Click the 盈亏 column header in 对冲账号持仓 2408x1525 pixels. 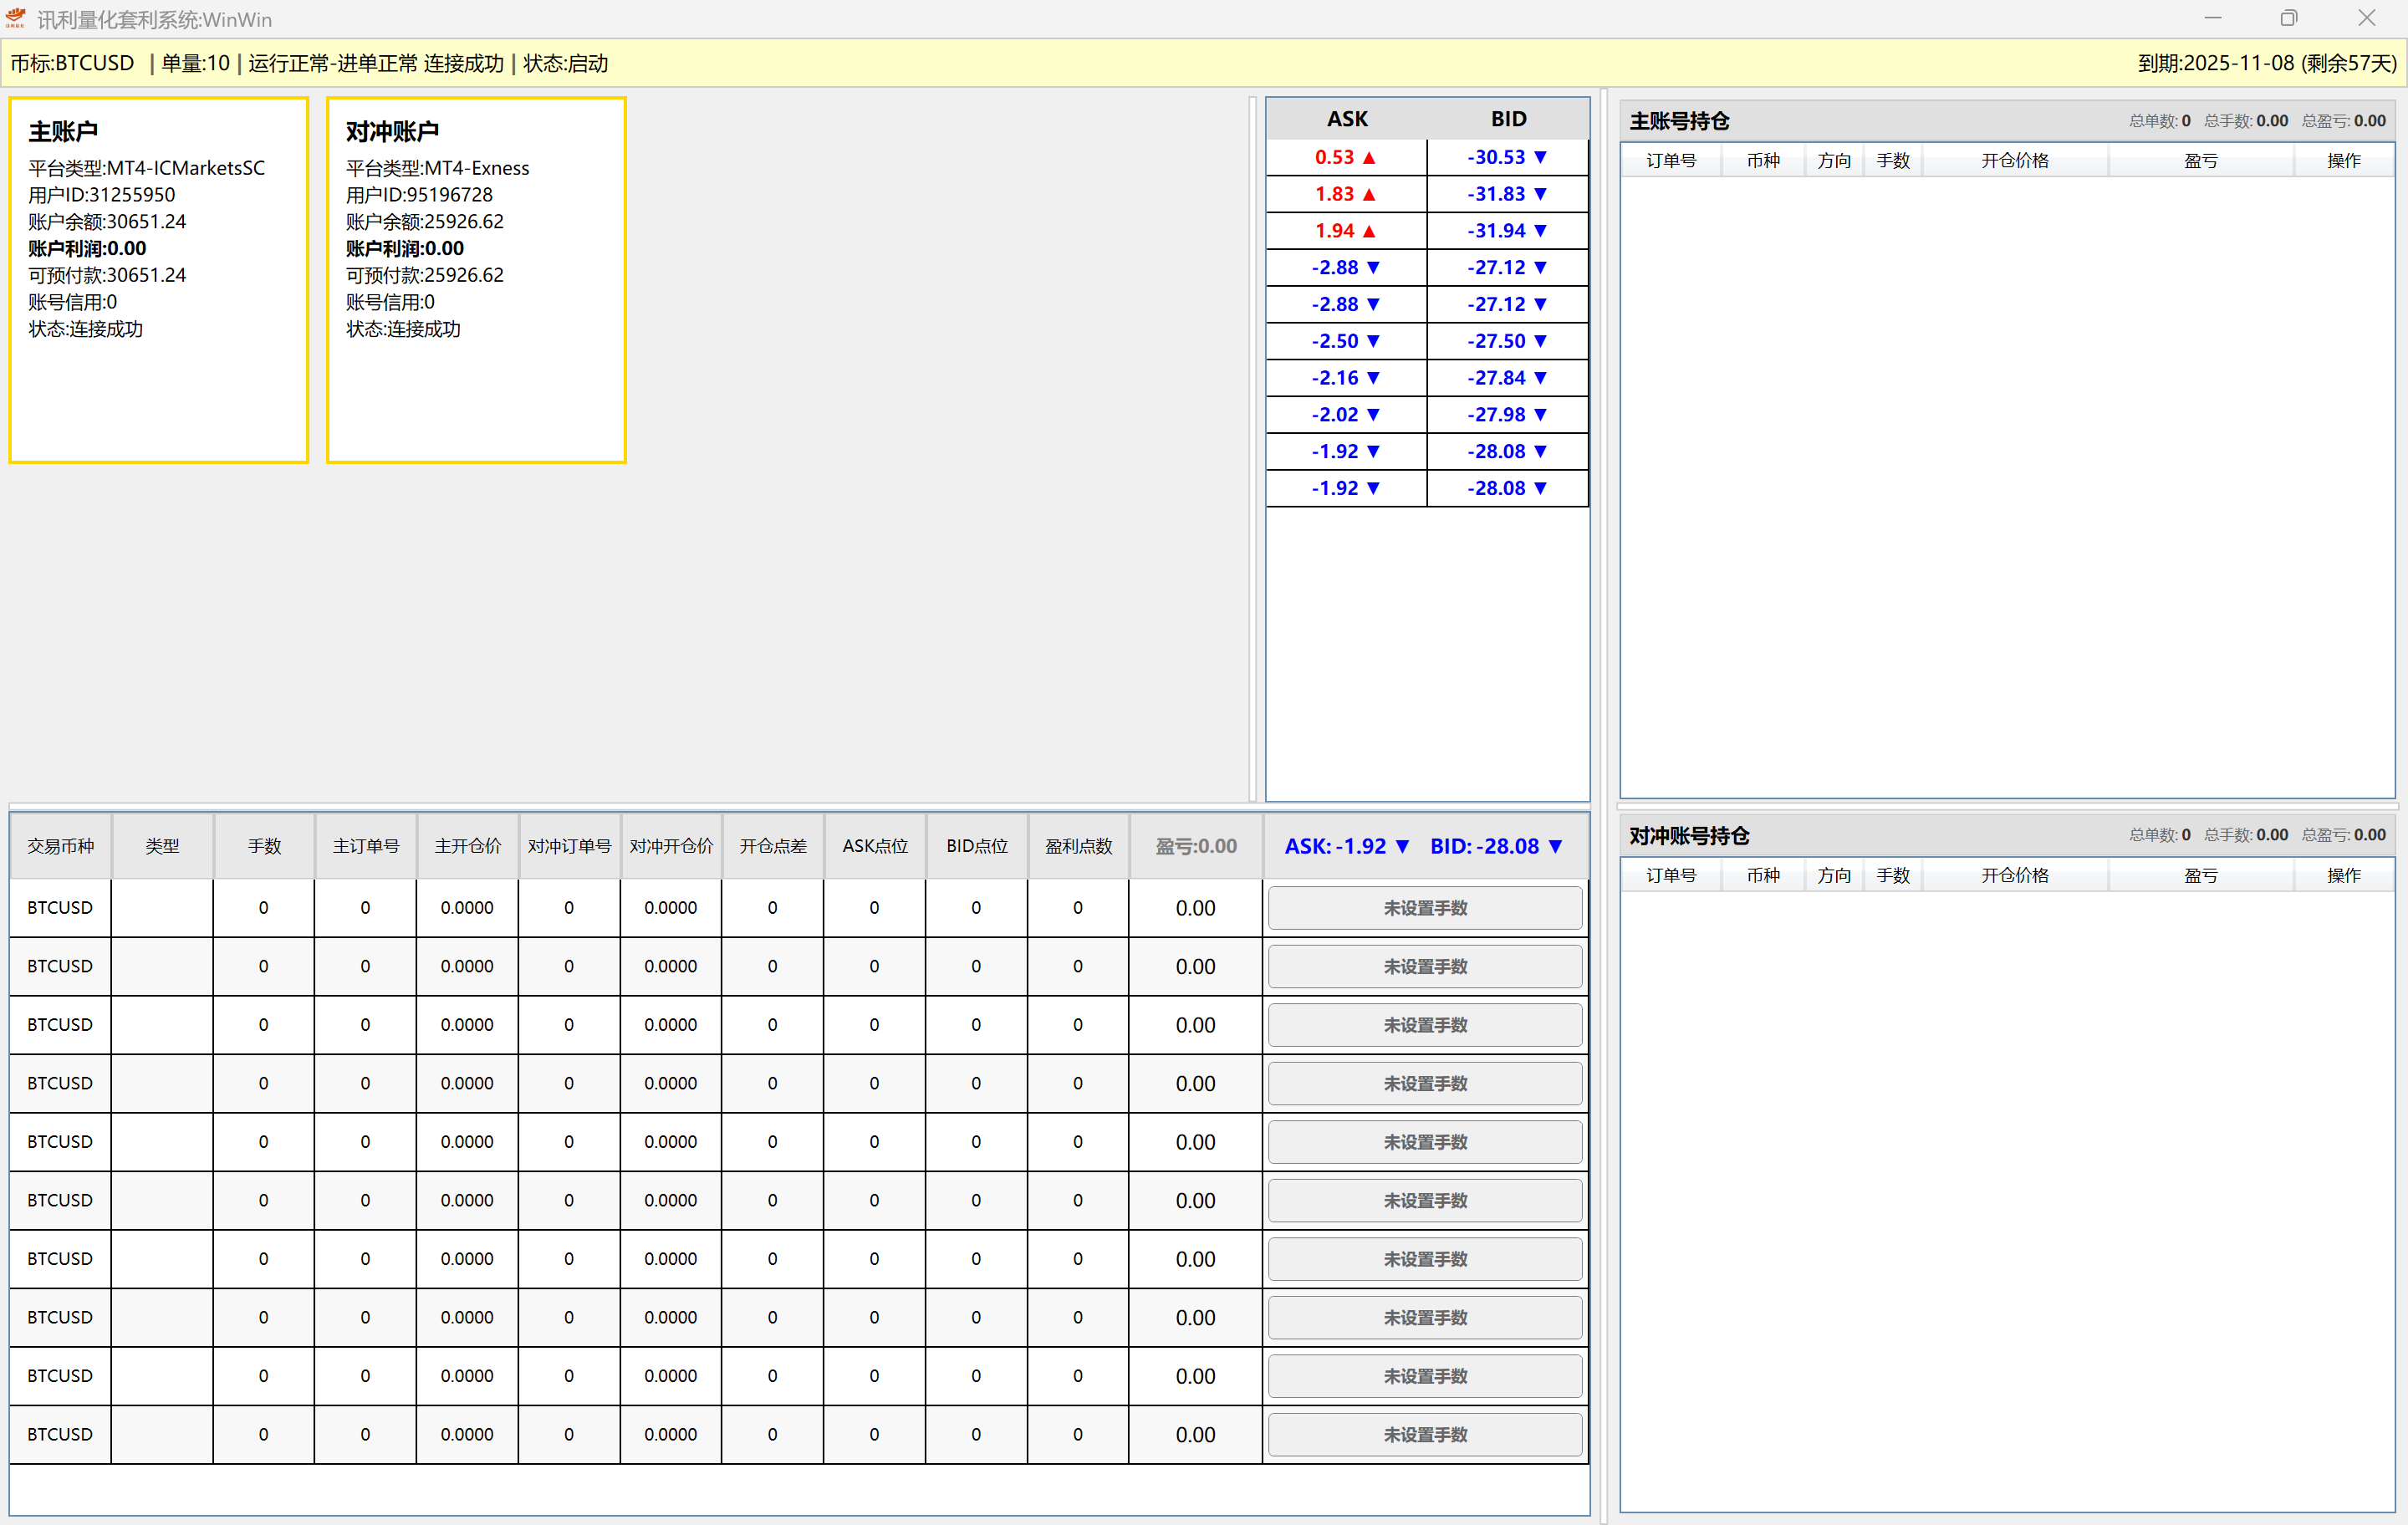point(2200,875)
